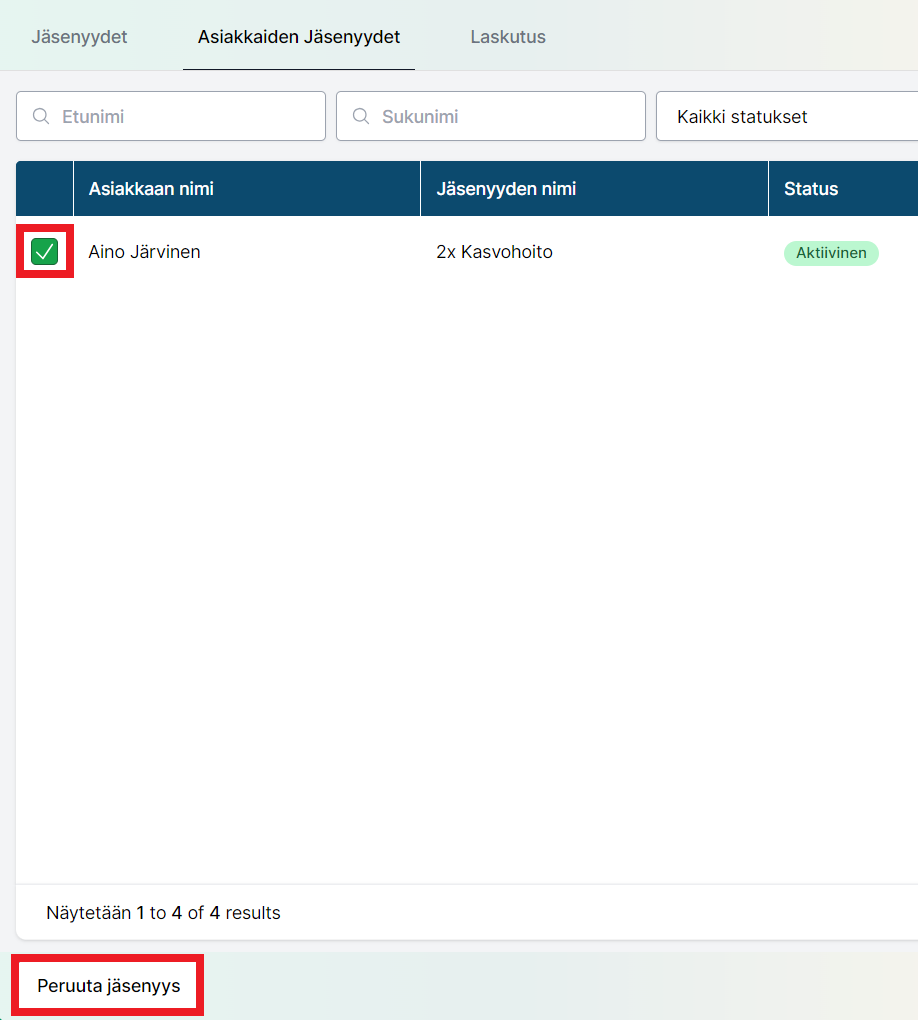Switch to the Jäsenyydet tab
The width and height of the screenshot is (918, 1020).
point(79,37)
